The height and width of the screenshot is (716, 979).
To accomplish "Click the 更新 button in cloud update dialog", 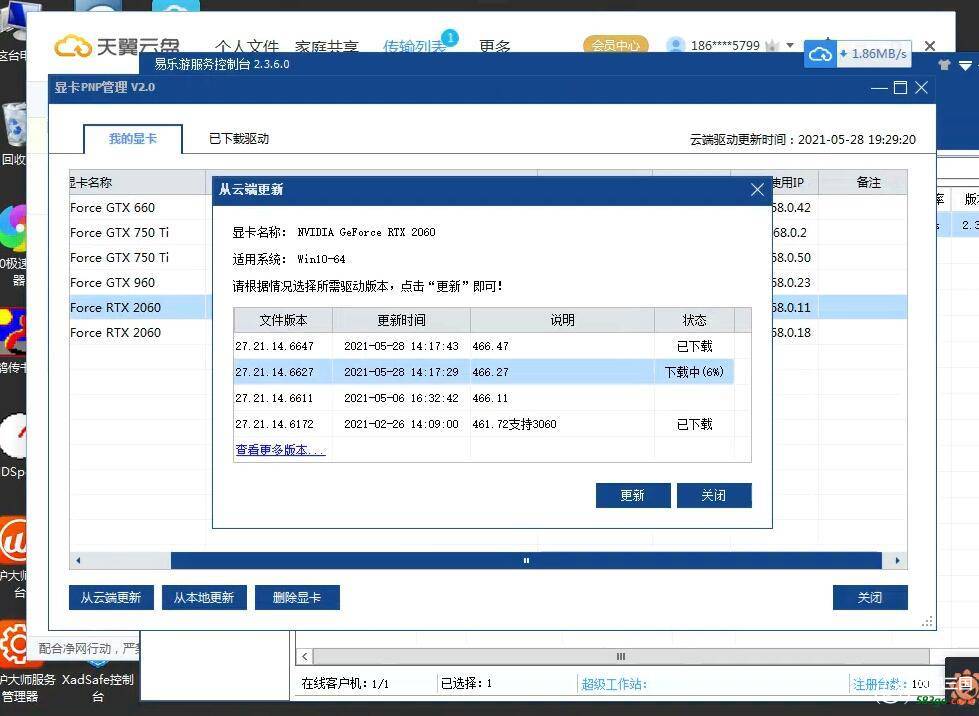I will [x=632, y=495].
